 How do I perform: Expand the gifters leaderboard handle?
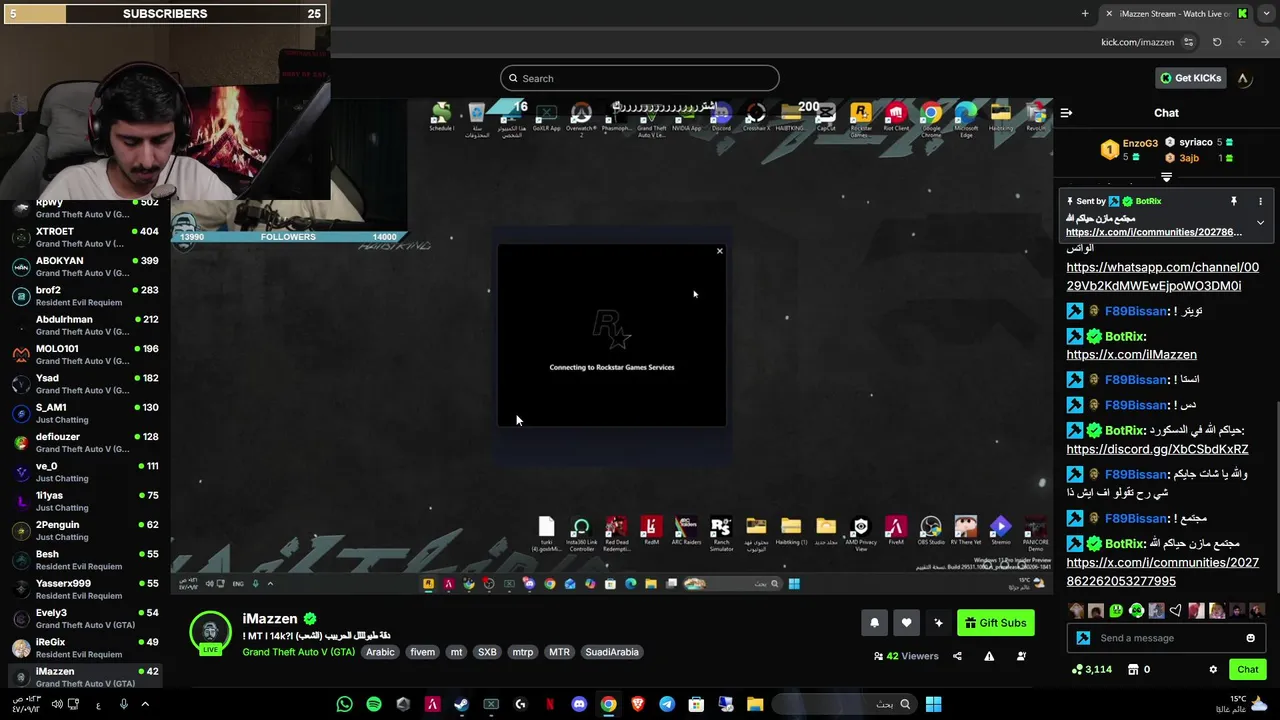1166,177
